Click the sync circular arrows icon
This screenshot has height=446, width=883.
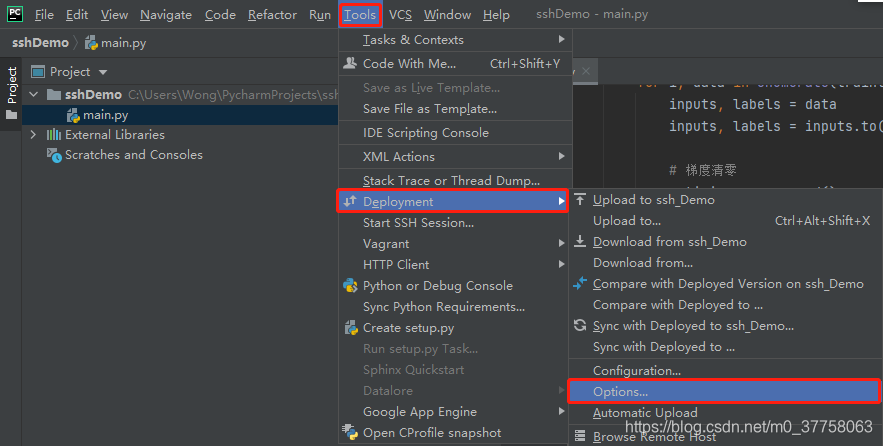point(579,325)
